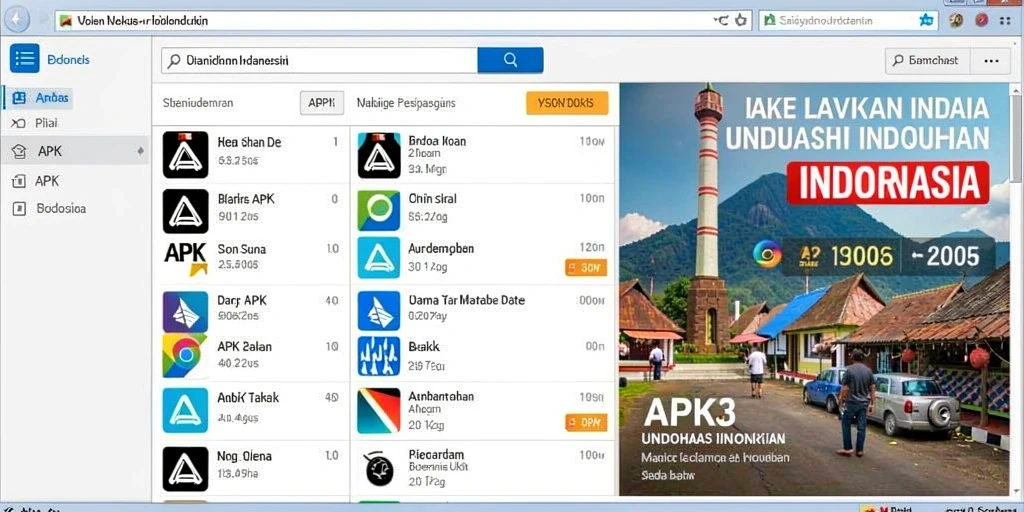Click the Son Suna title text

point(242,249)
